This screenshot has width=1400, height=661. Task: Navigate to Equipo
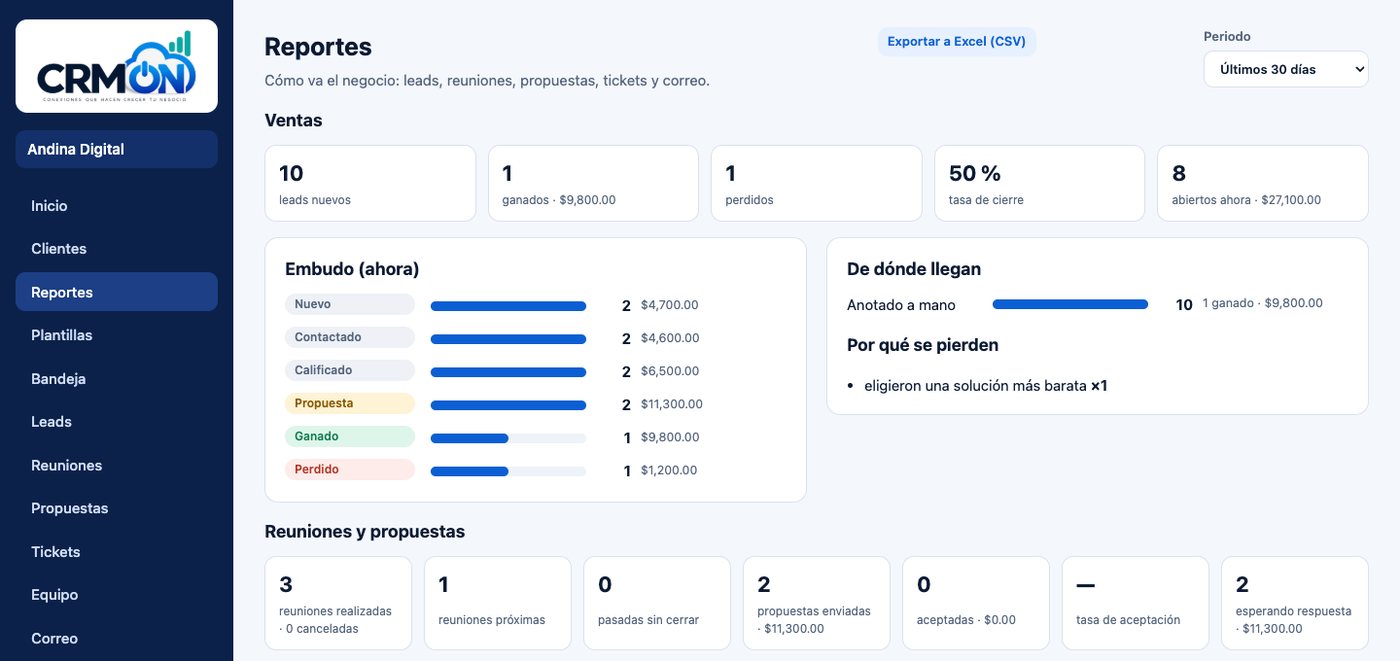coord(116,595)
